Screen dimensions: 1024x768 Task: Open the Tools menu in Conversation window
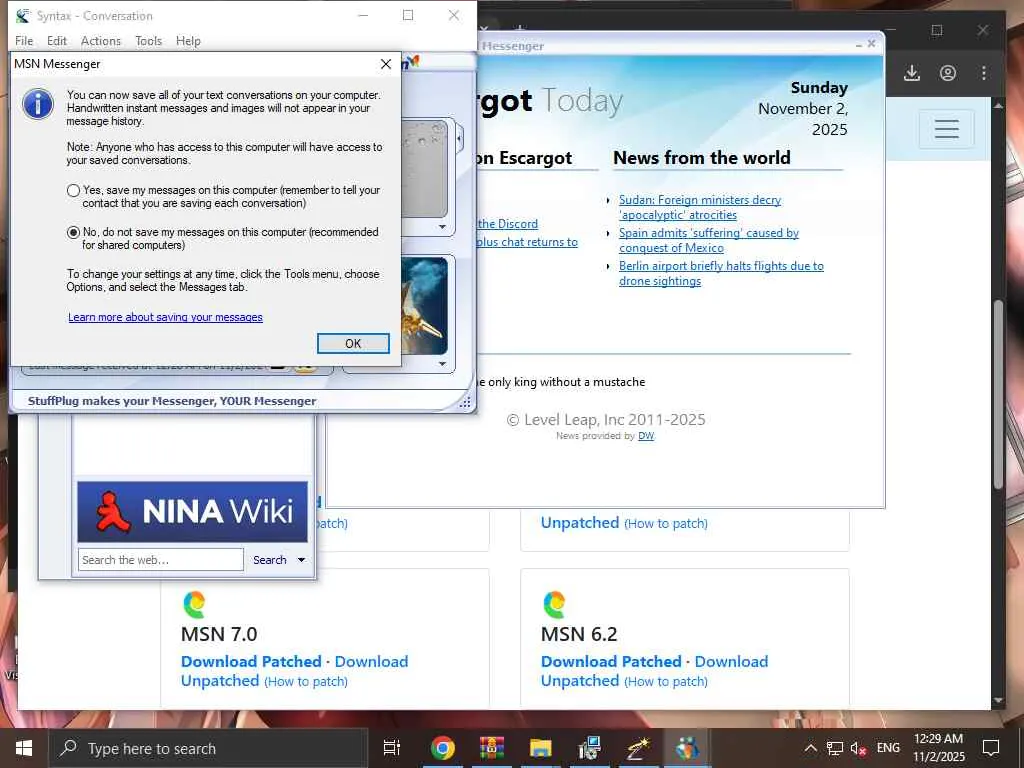(148, 41)
